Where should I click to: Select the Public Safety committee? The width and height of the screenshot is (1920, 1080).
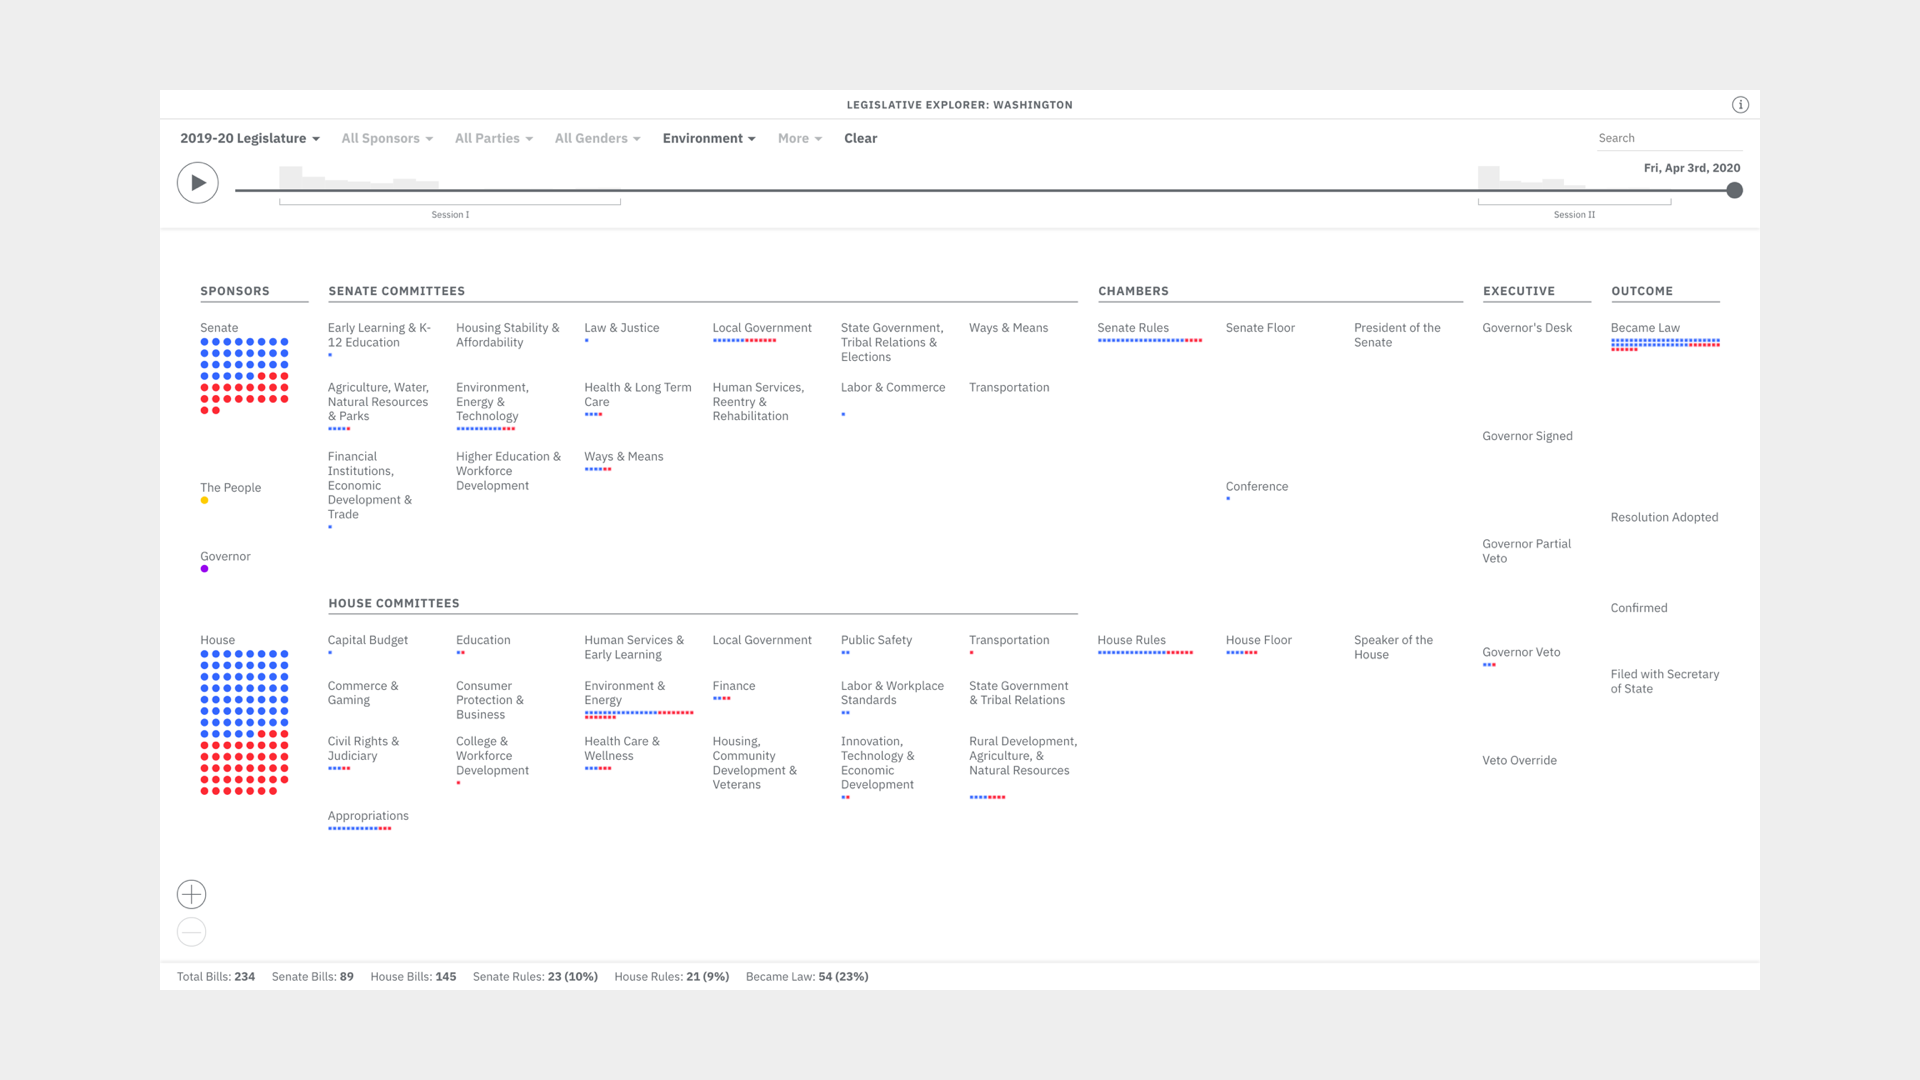pyautogui.click(x=876, y=640)
